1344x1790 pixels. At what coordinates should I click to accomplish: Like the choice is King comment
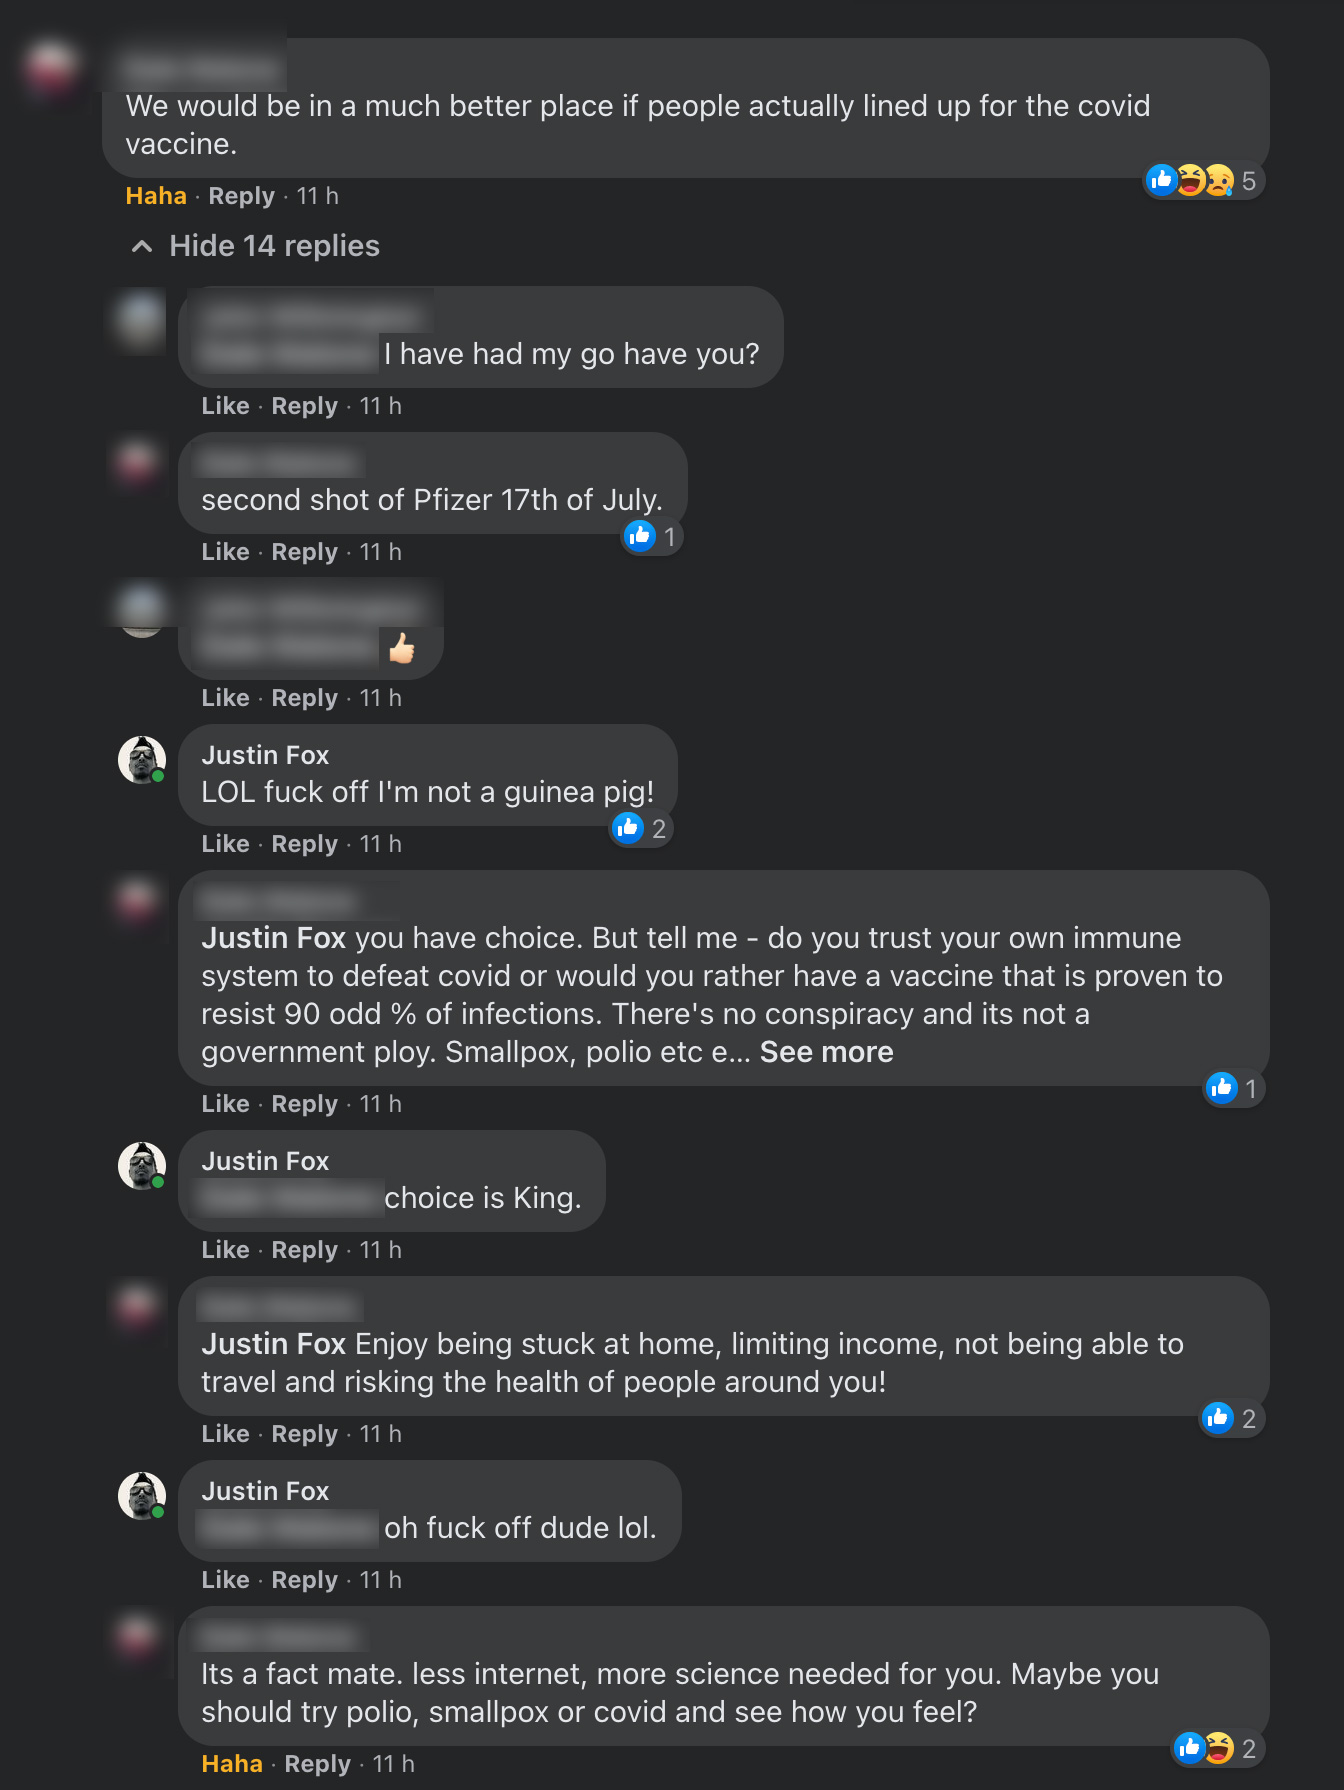tap(225, 1250)
